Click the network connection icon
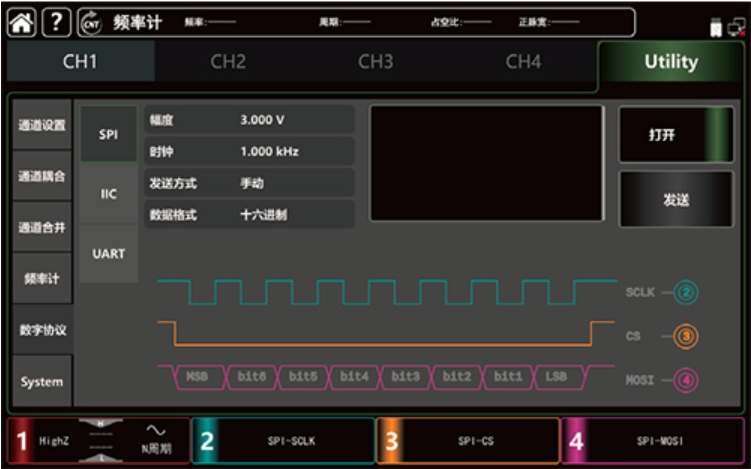 tap(738, 27)
